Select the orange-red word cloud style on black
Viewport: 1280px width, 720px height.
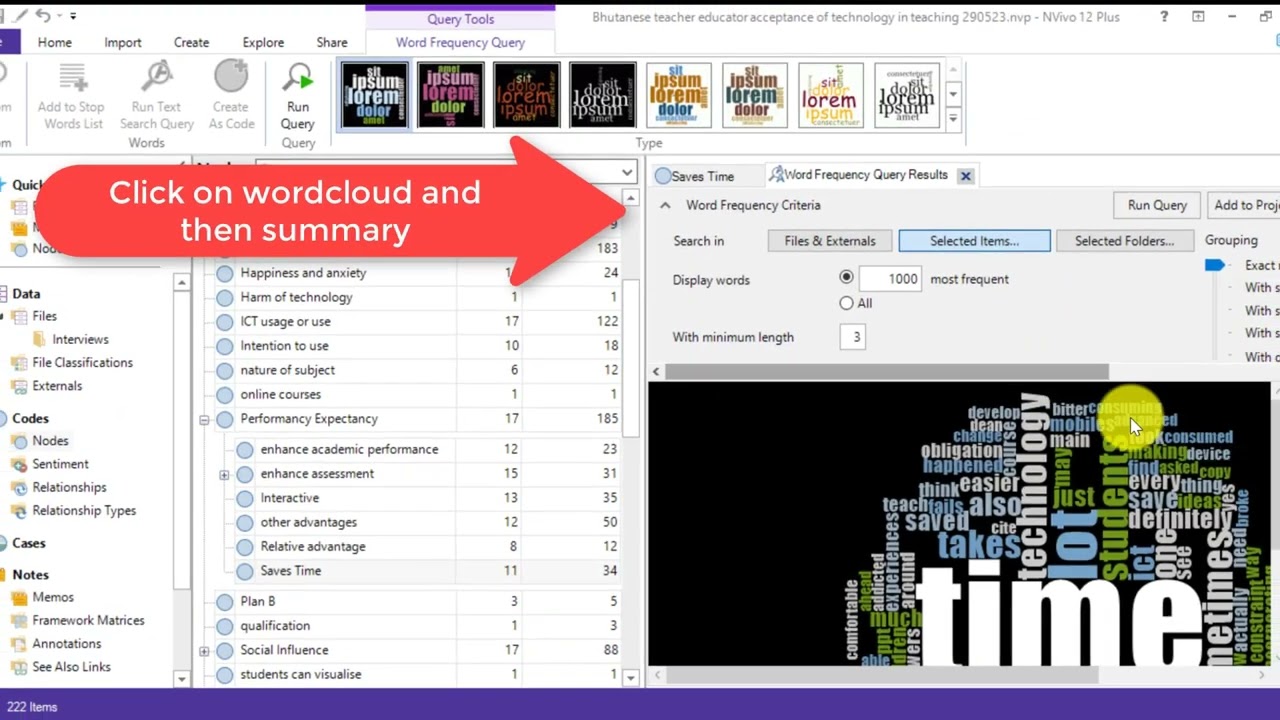coord(527,95)
